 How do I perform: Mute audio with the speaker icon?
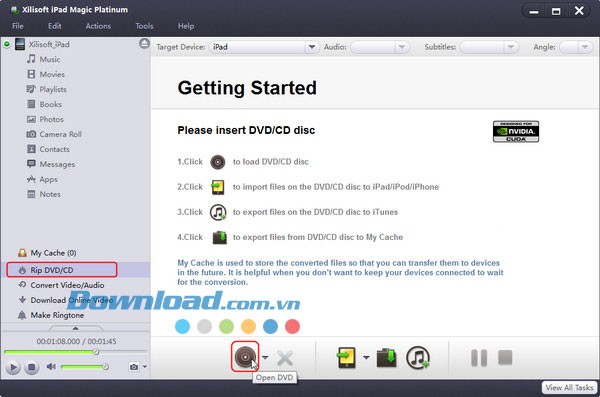pos(51,367)
